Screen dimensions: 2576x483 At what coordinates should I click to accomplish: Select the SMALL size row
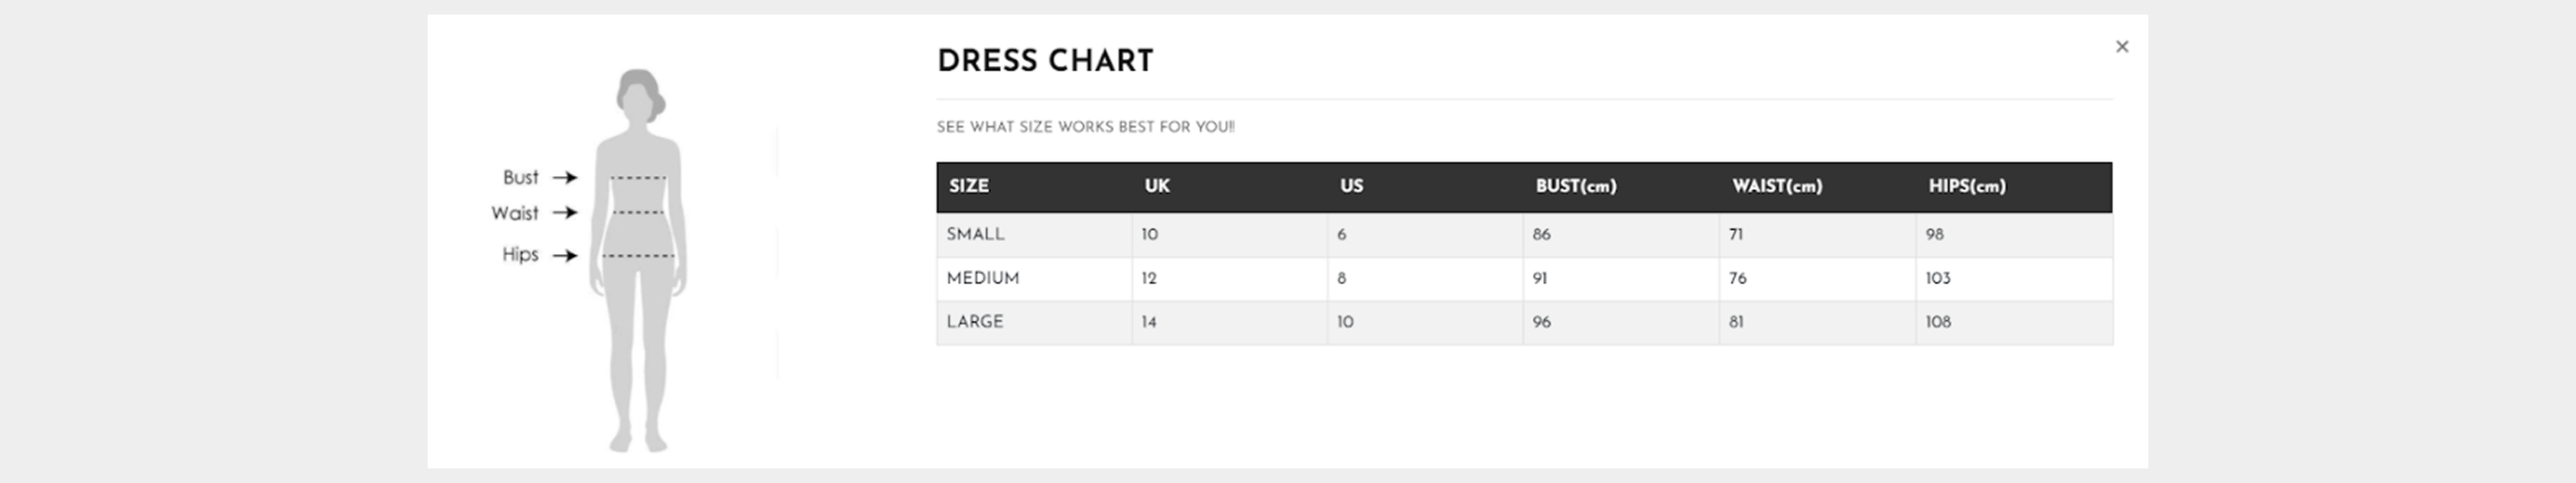(x=1524, y=235)
